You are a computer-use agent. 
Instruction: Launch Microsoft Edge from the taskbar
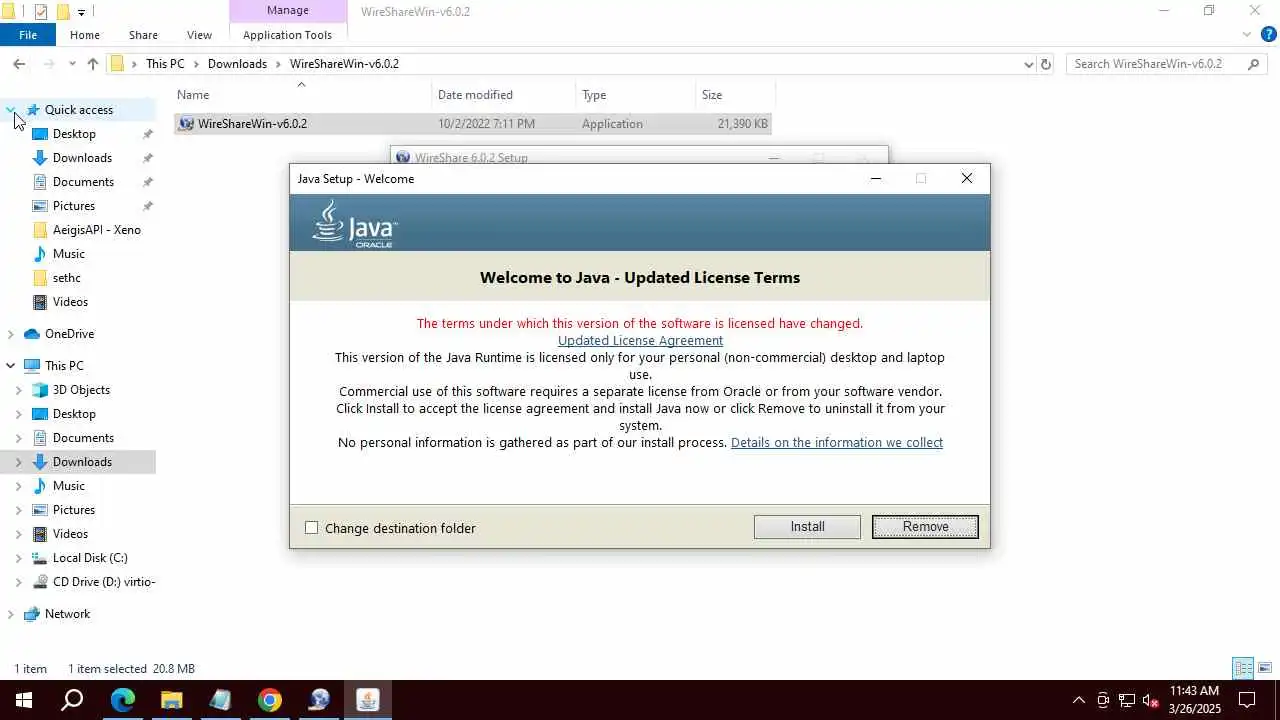point(122,700)
